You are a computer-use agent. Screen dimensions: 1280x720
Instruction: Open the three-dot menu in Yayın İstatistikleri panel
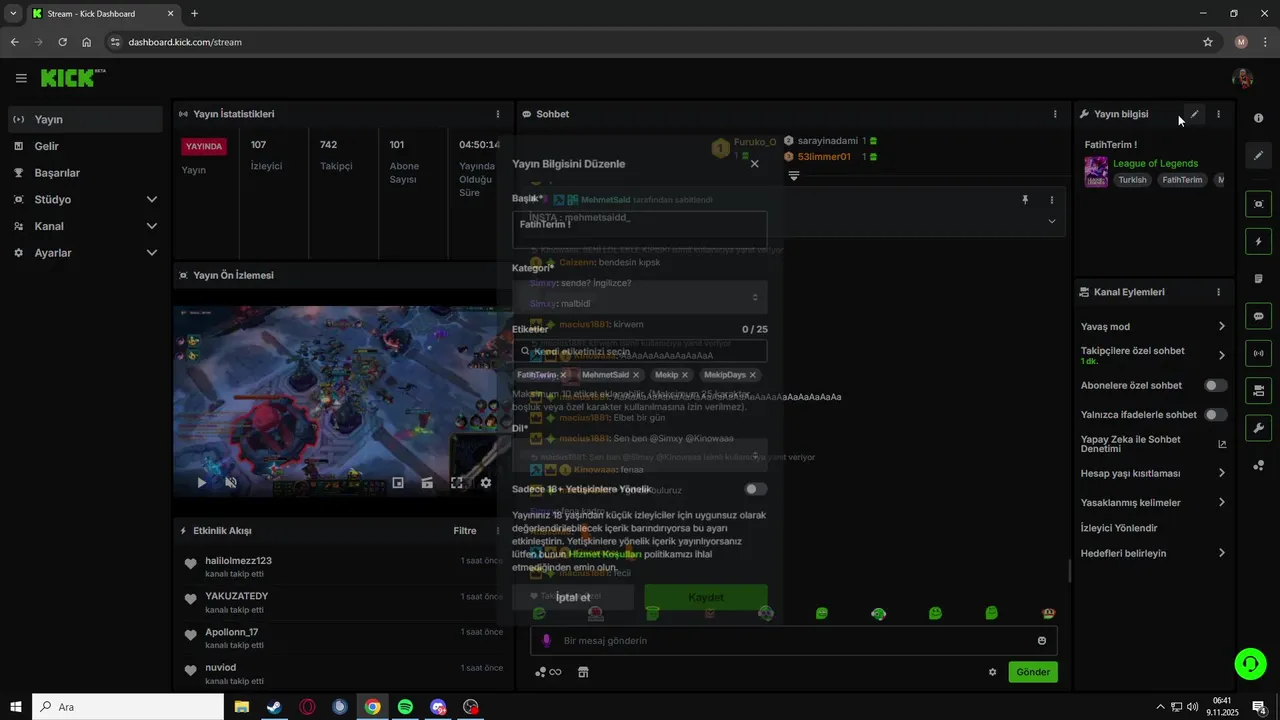click(498, 114)
